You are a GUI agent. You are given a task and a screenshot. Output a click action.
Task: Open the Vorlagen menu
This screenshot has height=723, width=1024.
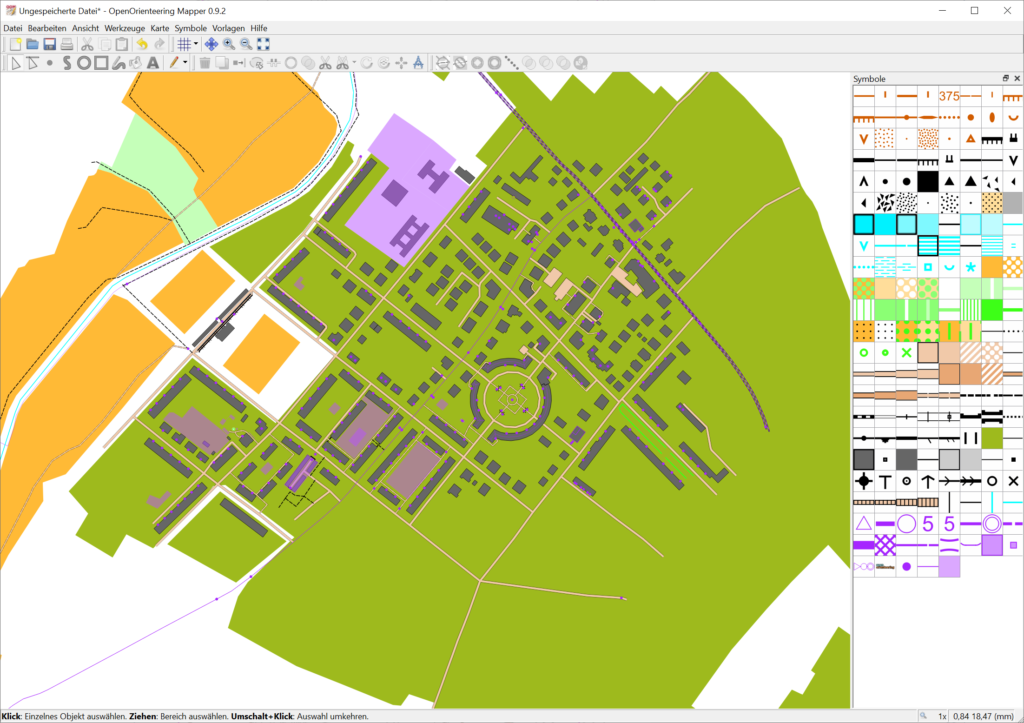tap(228, 28)
